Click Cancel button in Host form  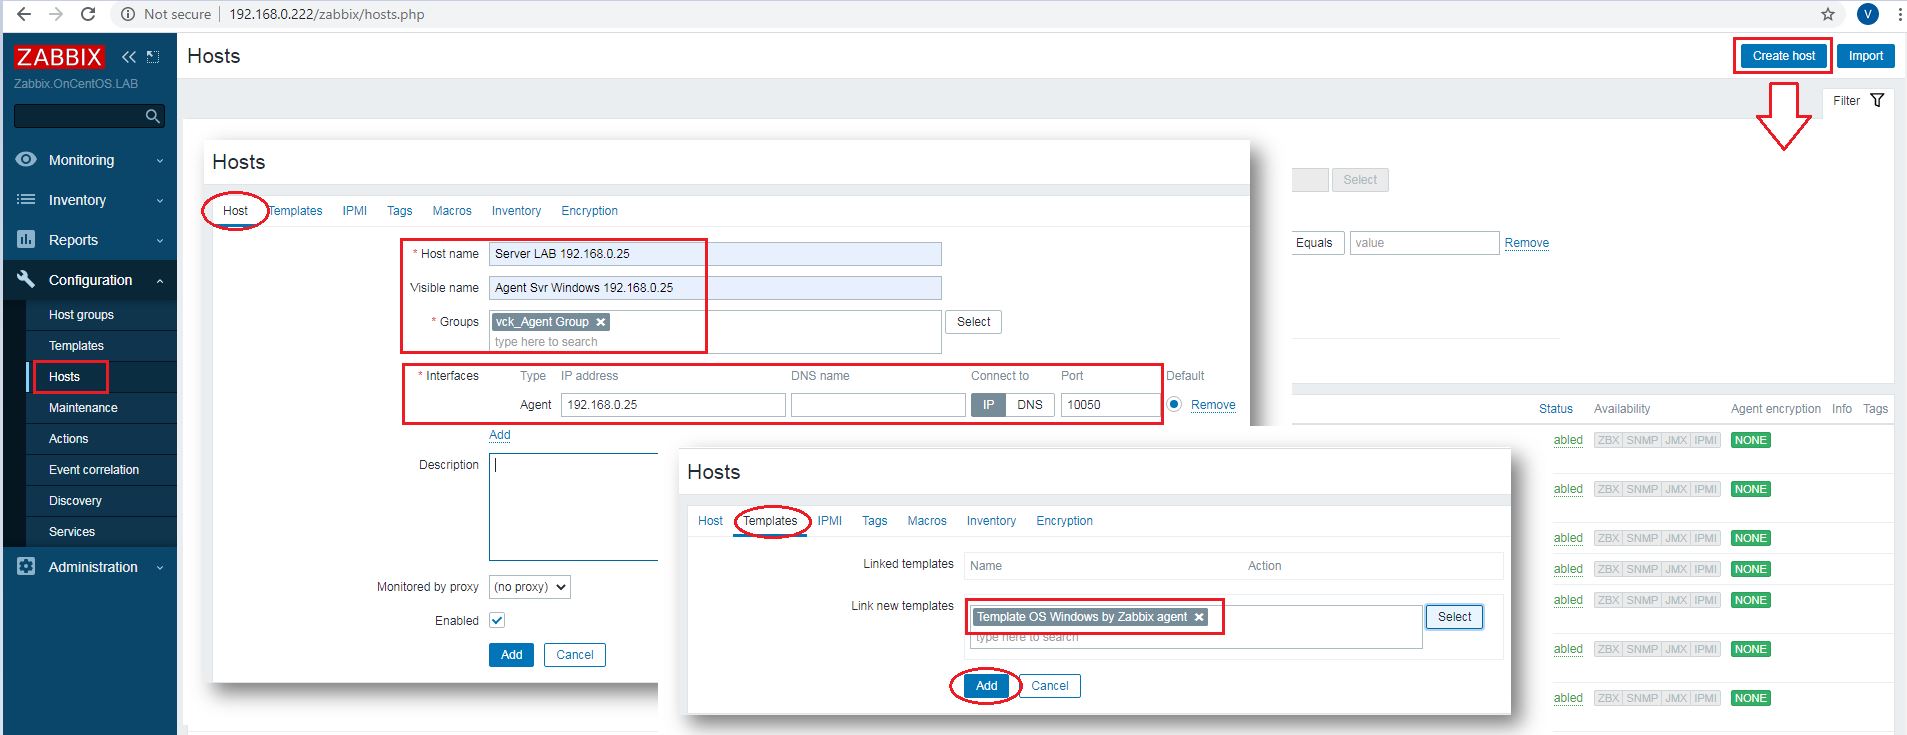coord(574,655)
